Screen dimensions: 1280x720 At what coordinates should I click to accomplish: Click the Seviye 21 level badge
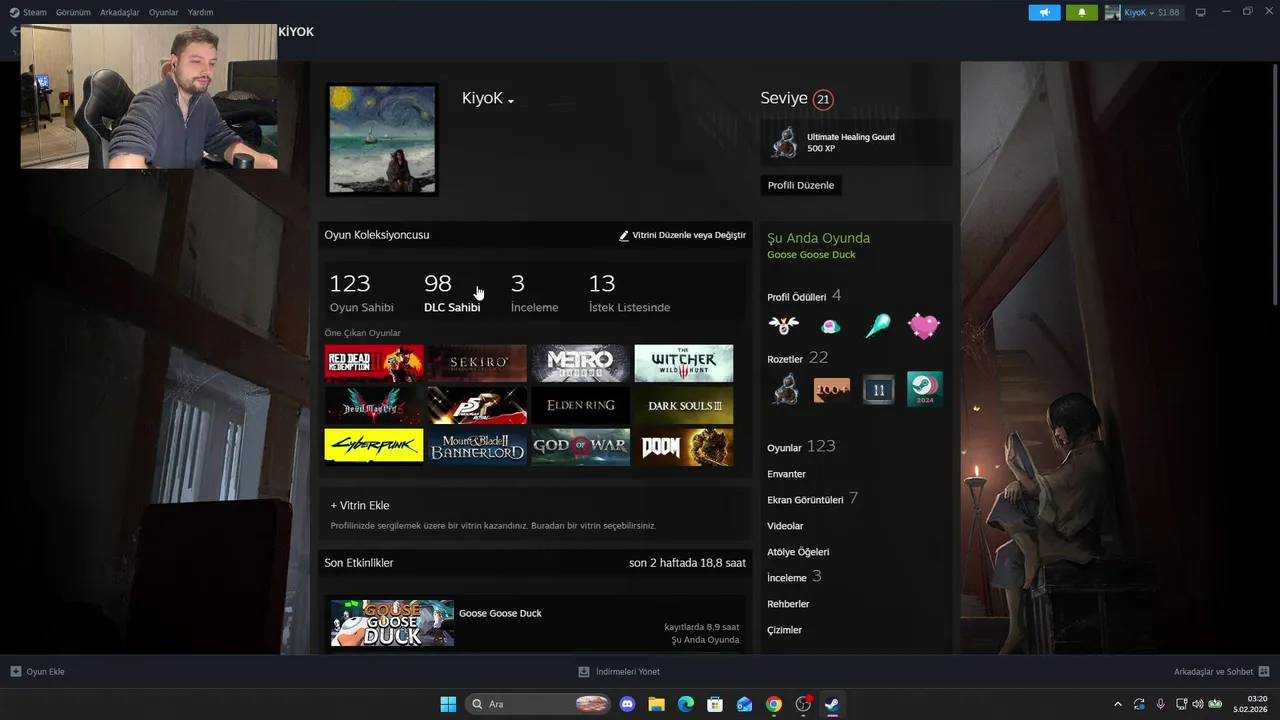point(823,99)
